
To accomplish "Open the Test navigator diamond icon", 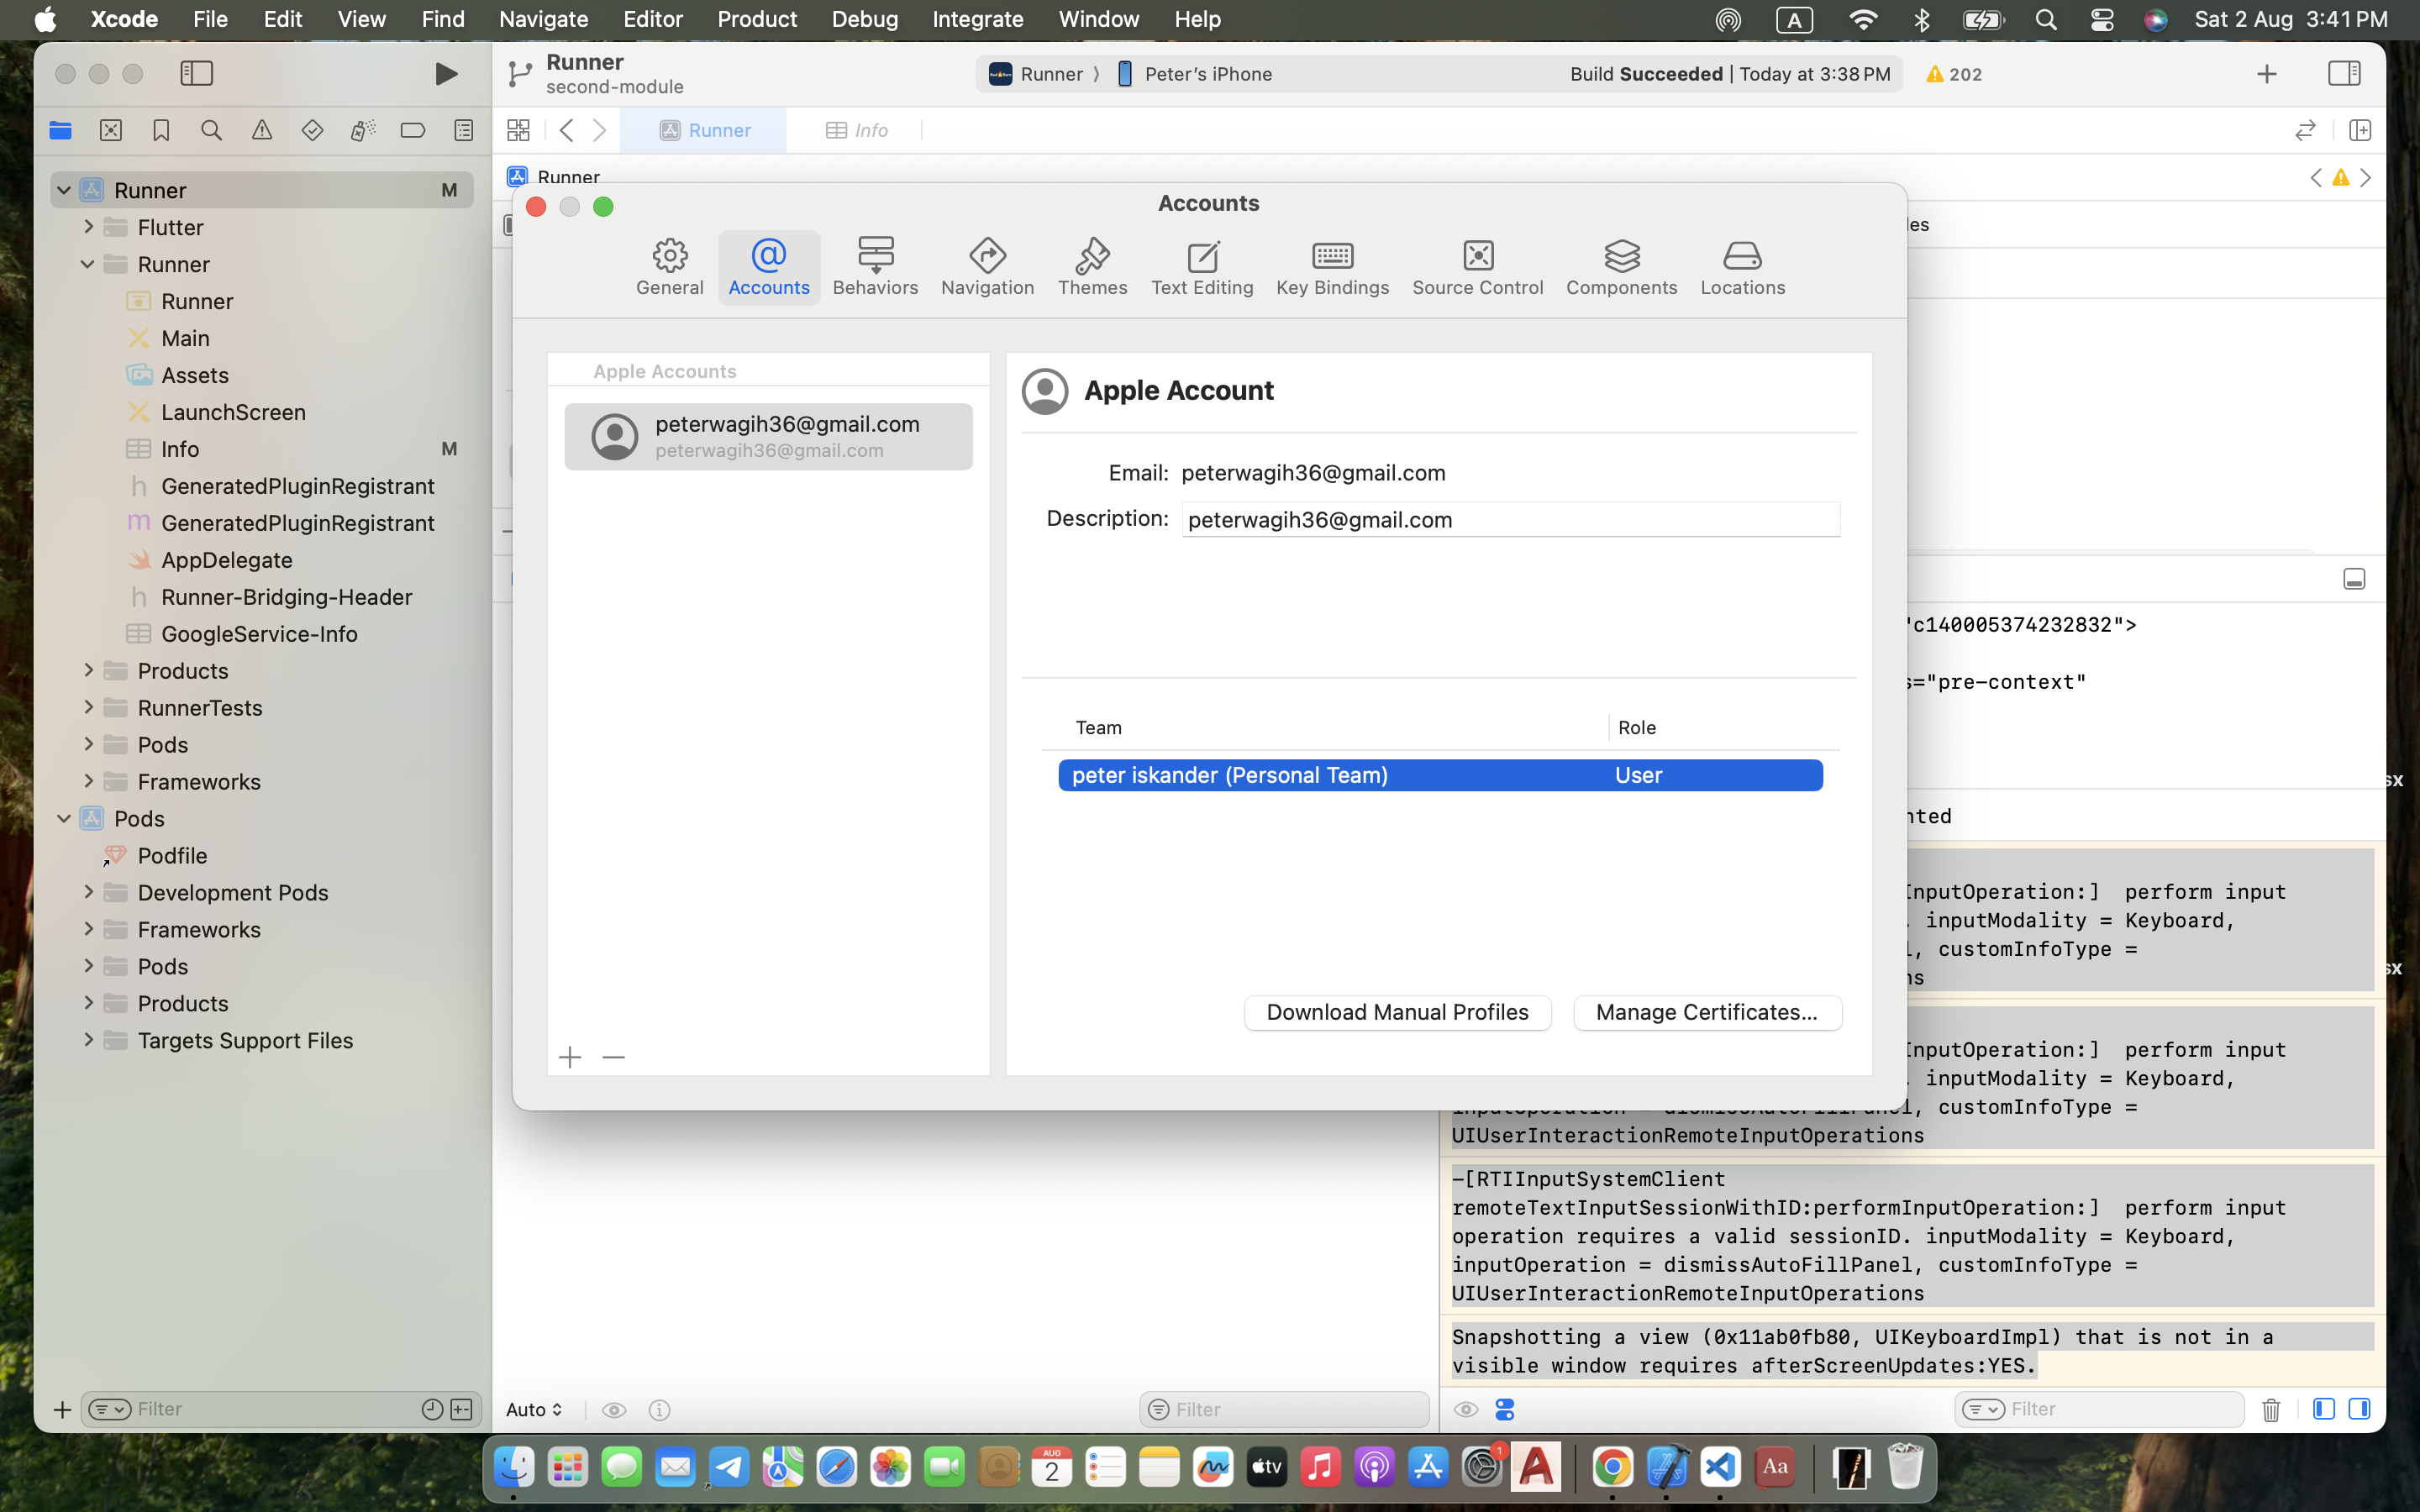I will pos(312,130).
